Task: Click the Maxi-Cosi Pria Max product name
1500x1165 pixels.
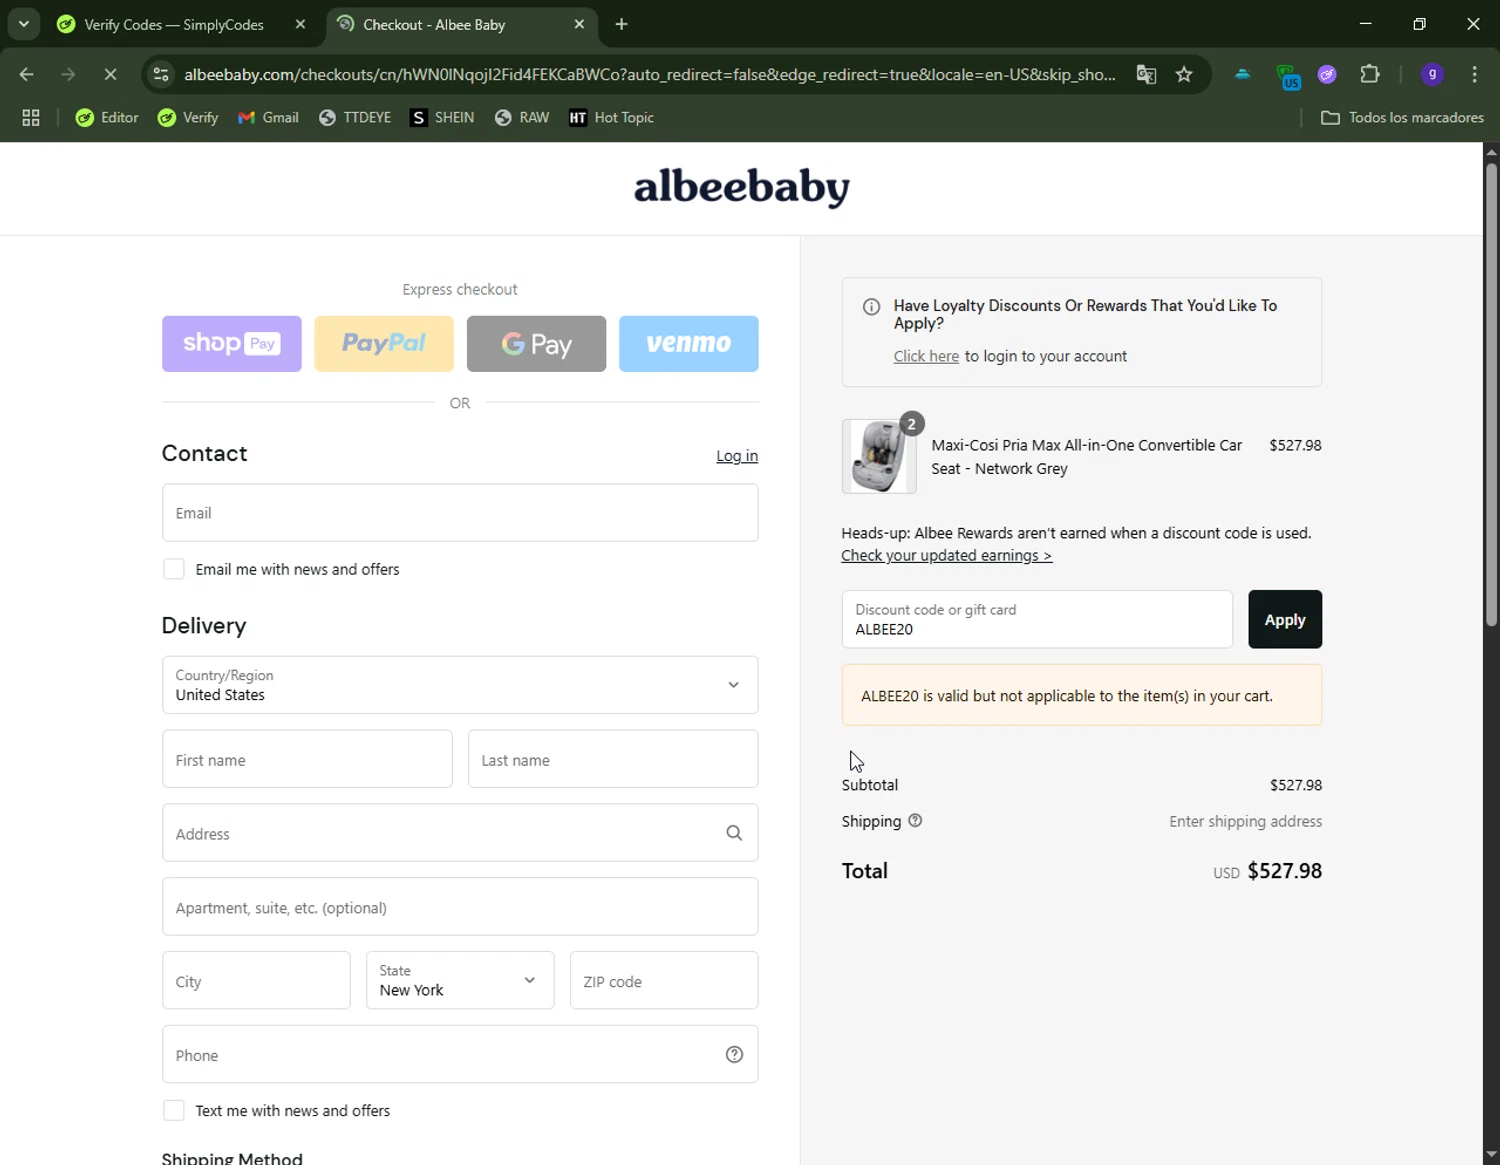Action: (1086, 457)
